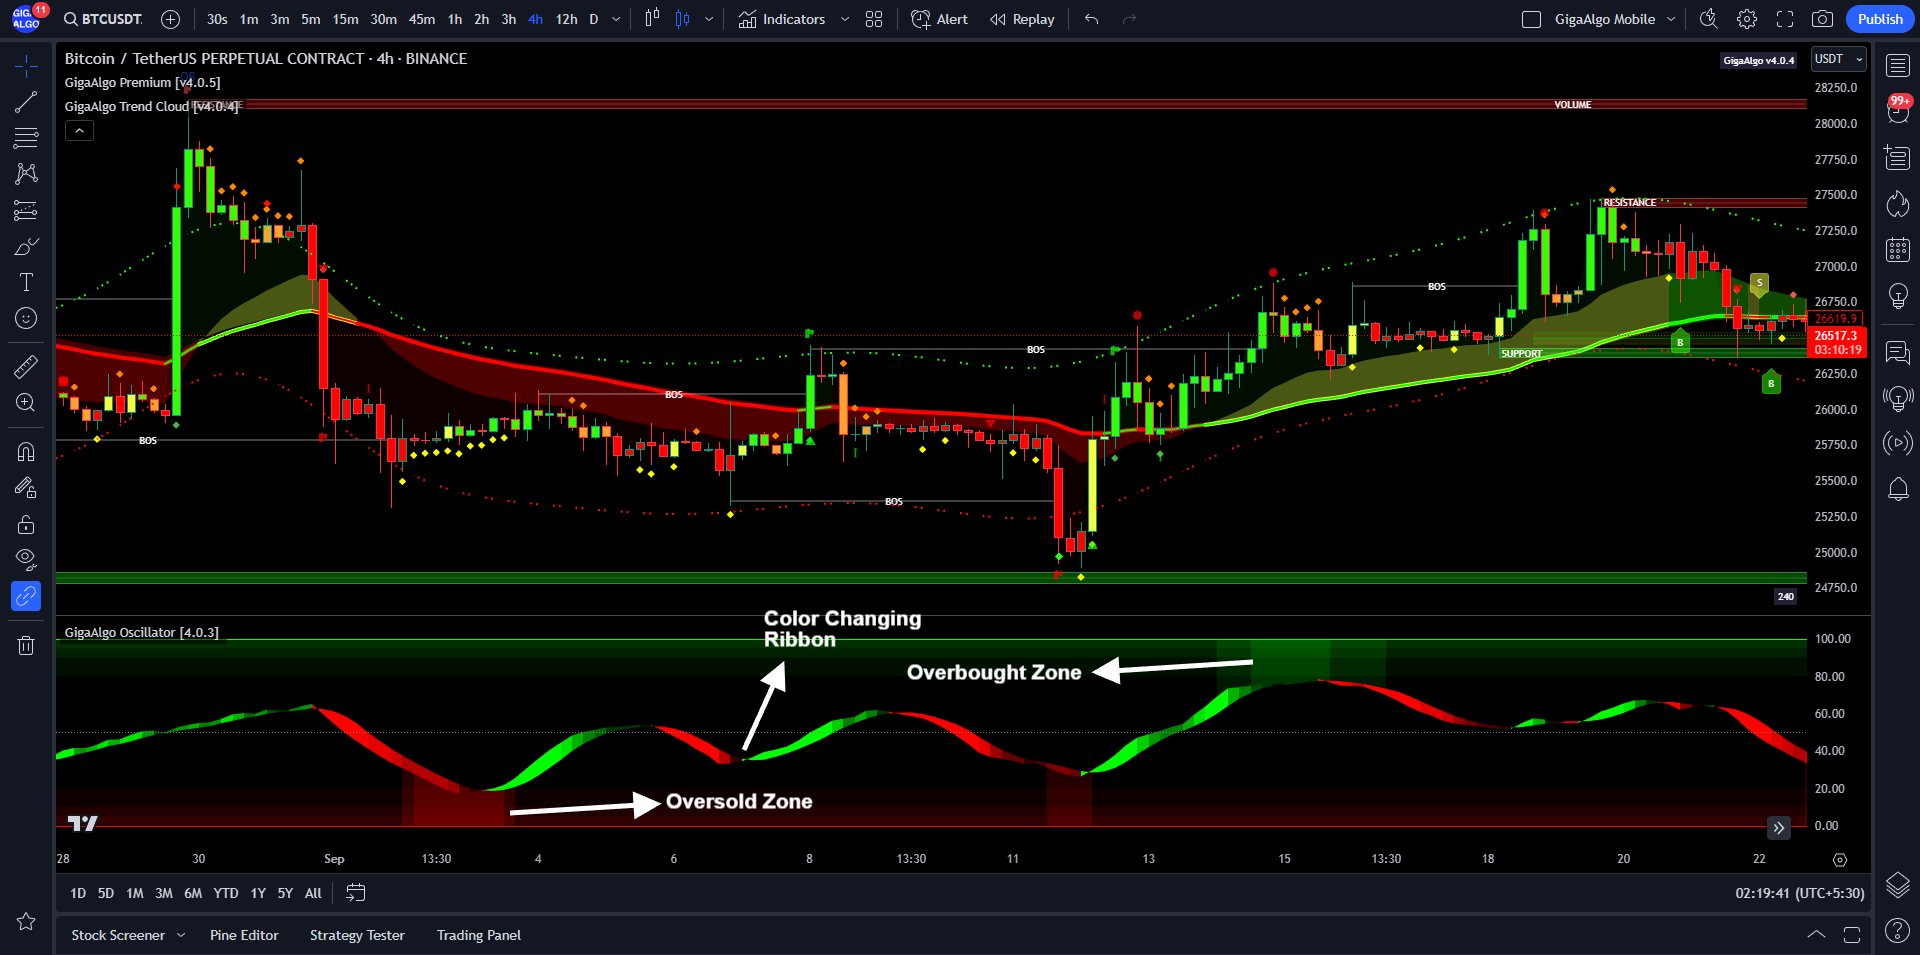
Task: Toggle stay in drawing mode
Action: coord(26,488)
